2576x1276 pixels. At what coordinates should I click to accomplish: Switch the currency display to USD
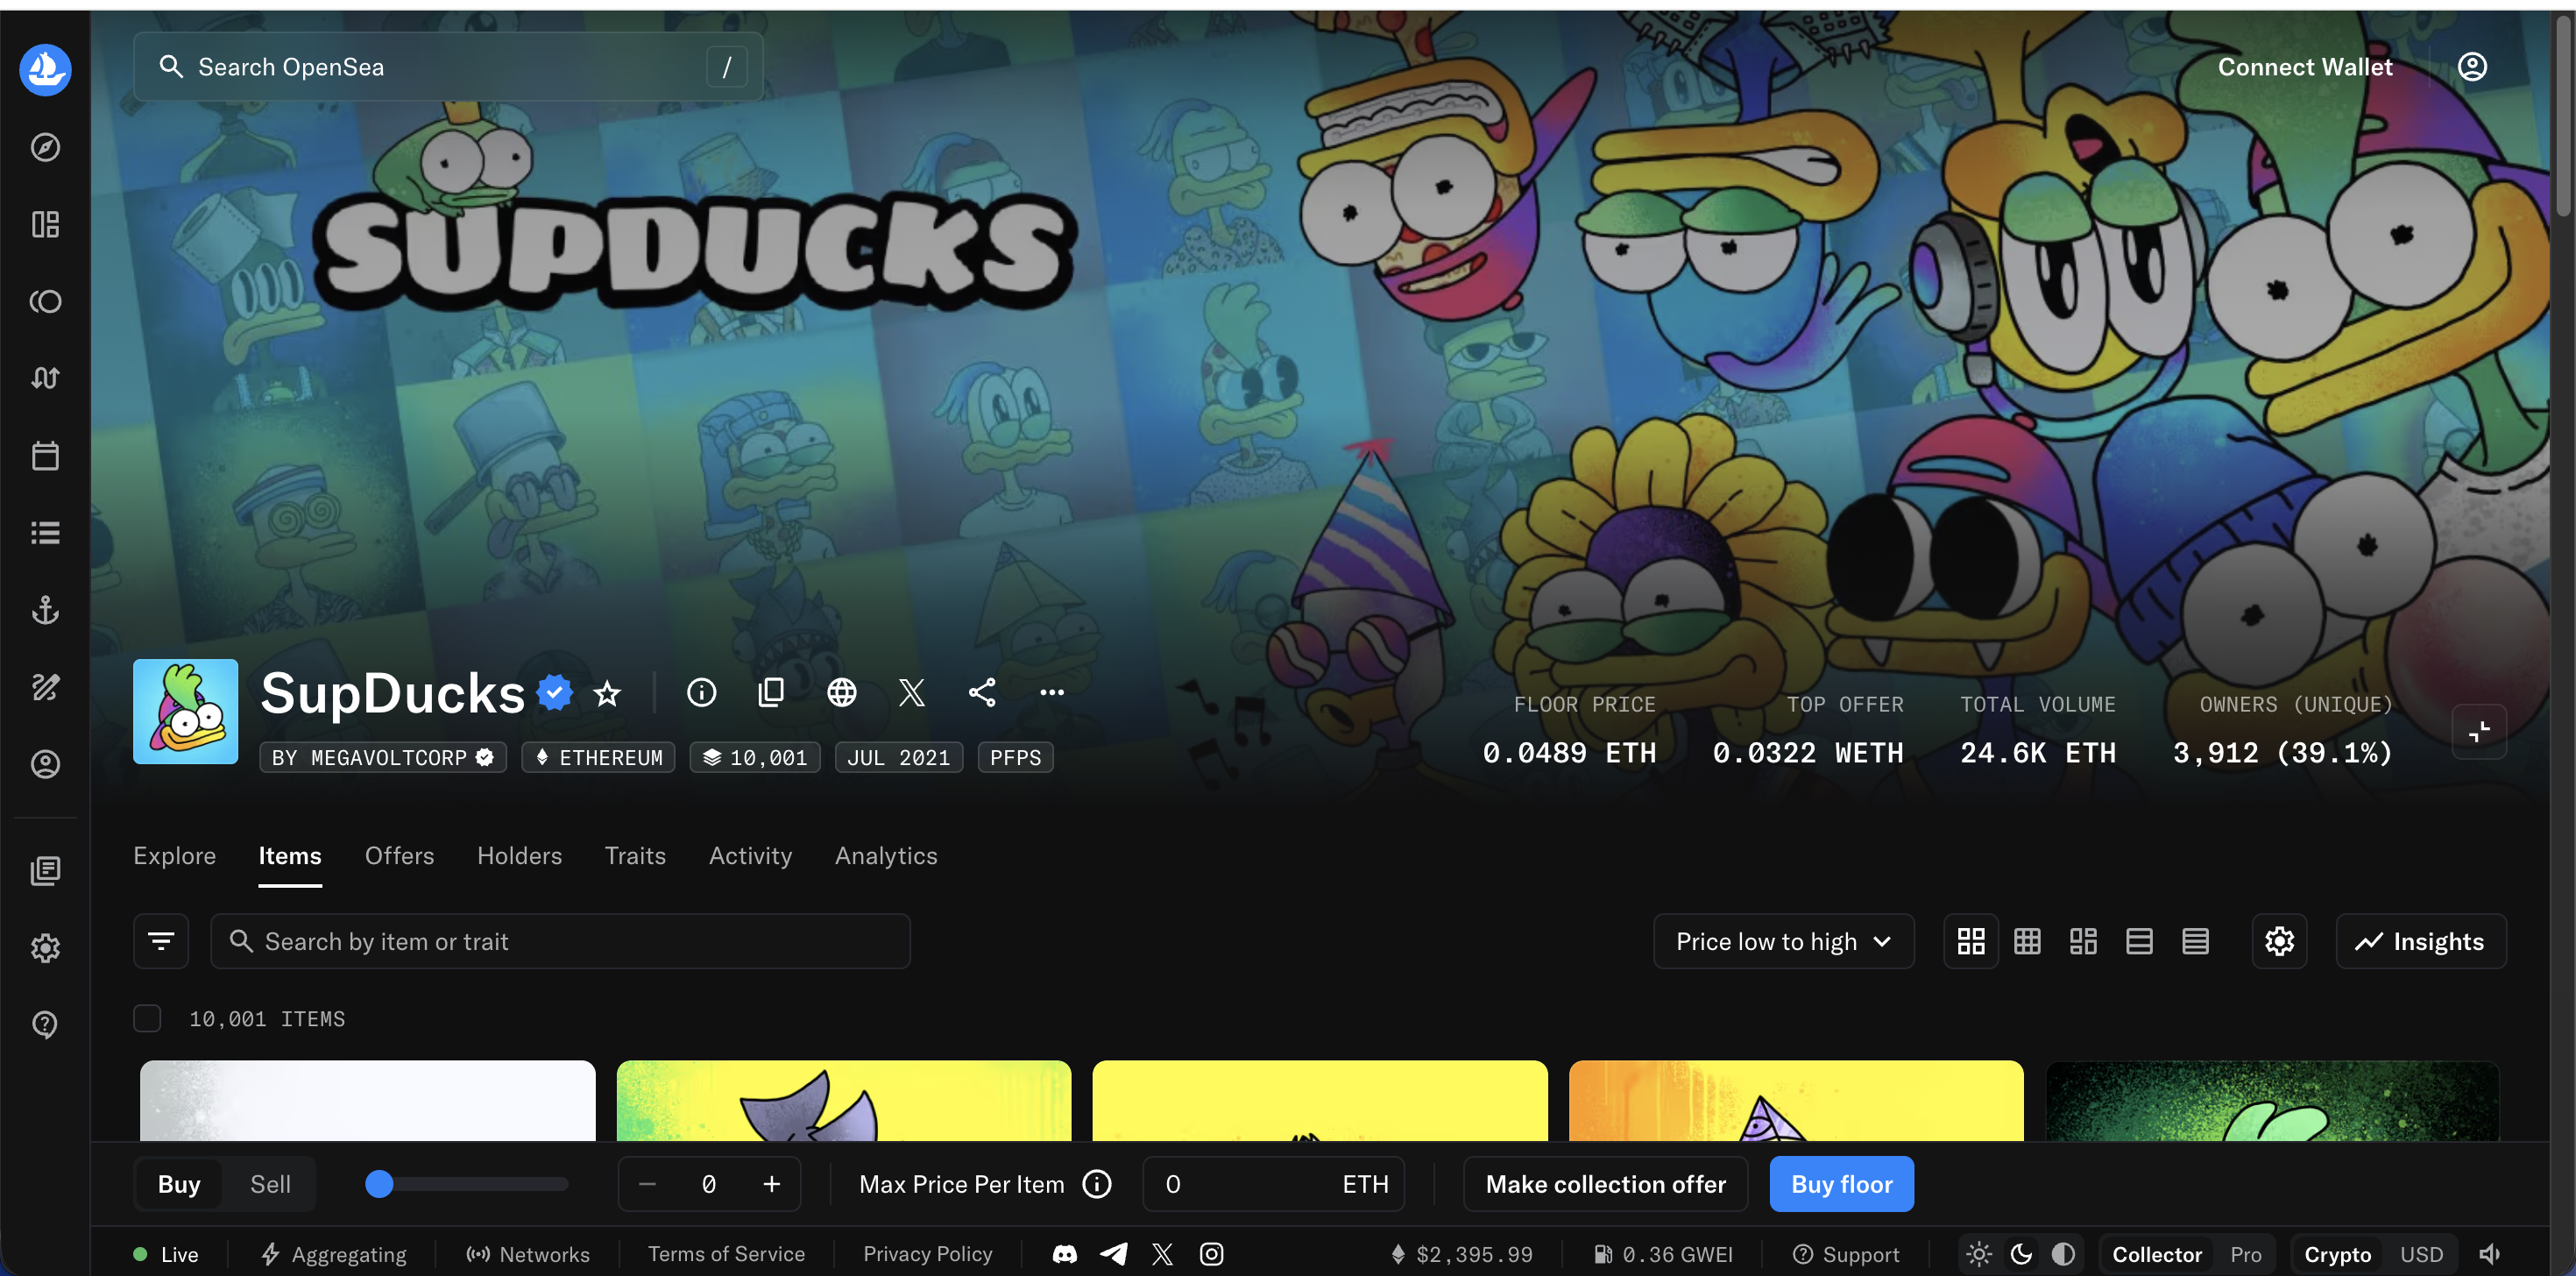pos(2420,1254)
